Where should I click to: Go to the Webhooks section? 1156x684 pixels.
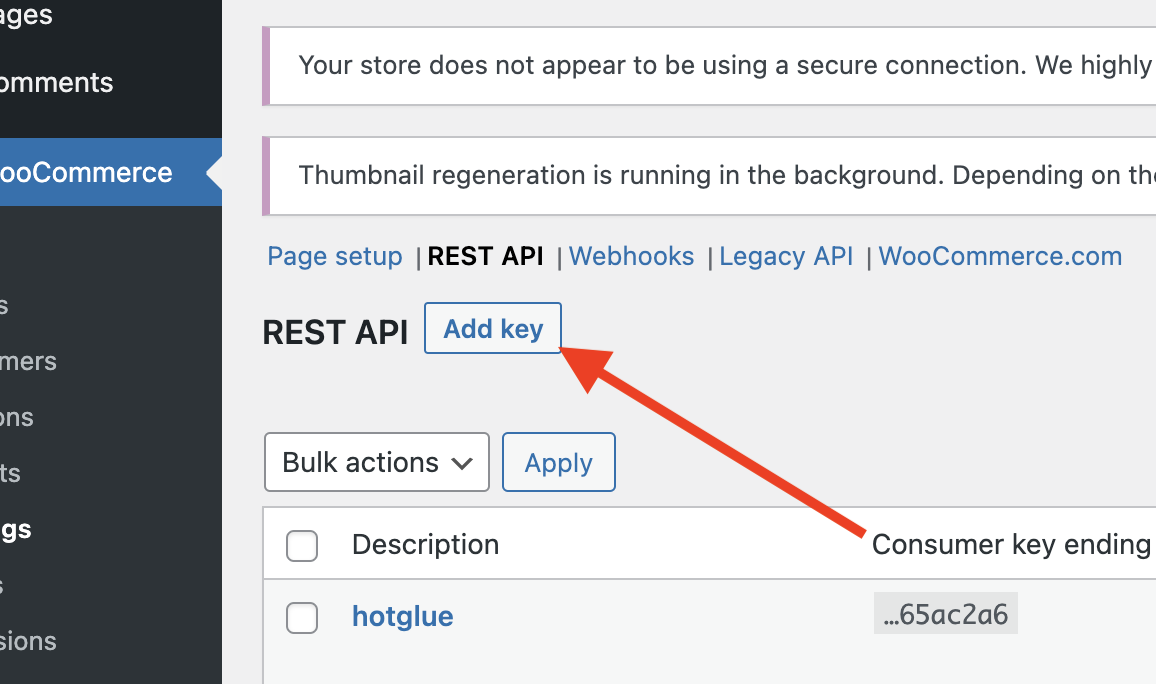point(631,256)
